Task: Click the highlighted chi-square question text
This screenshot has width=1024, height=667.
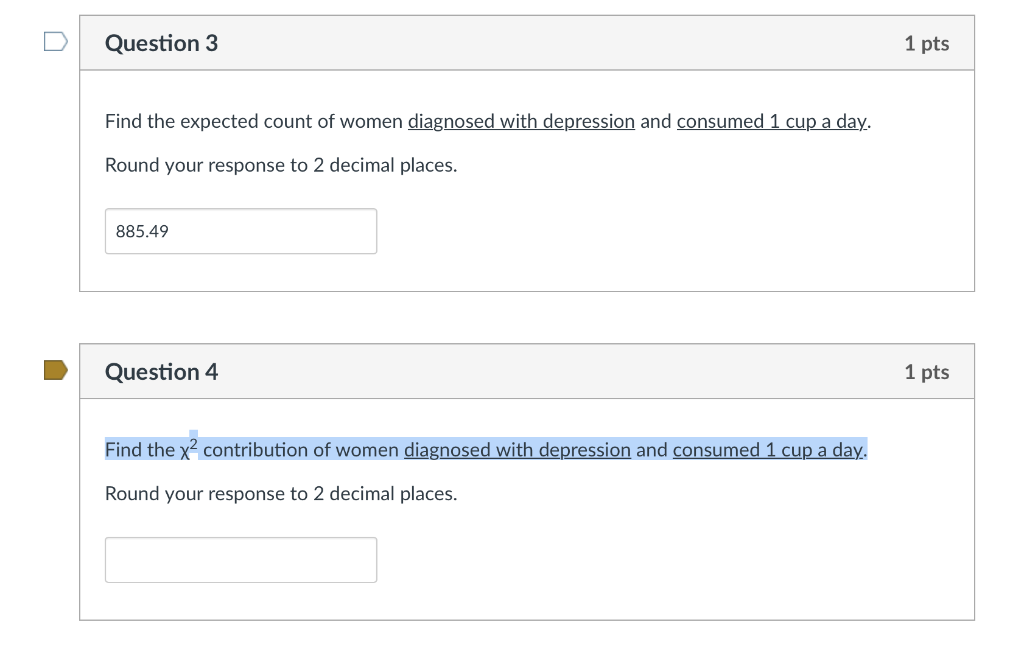Action: (x=485, y=450)
